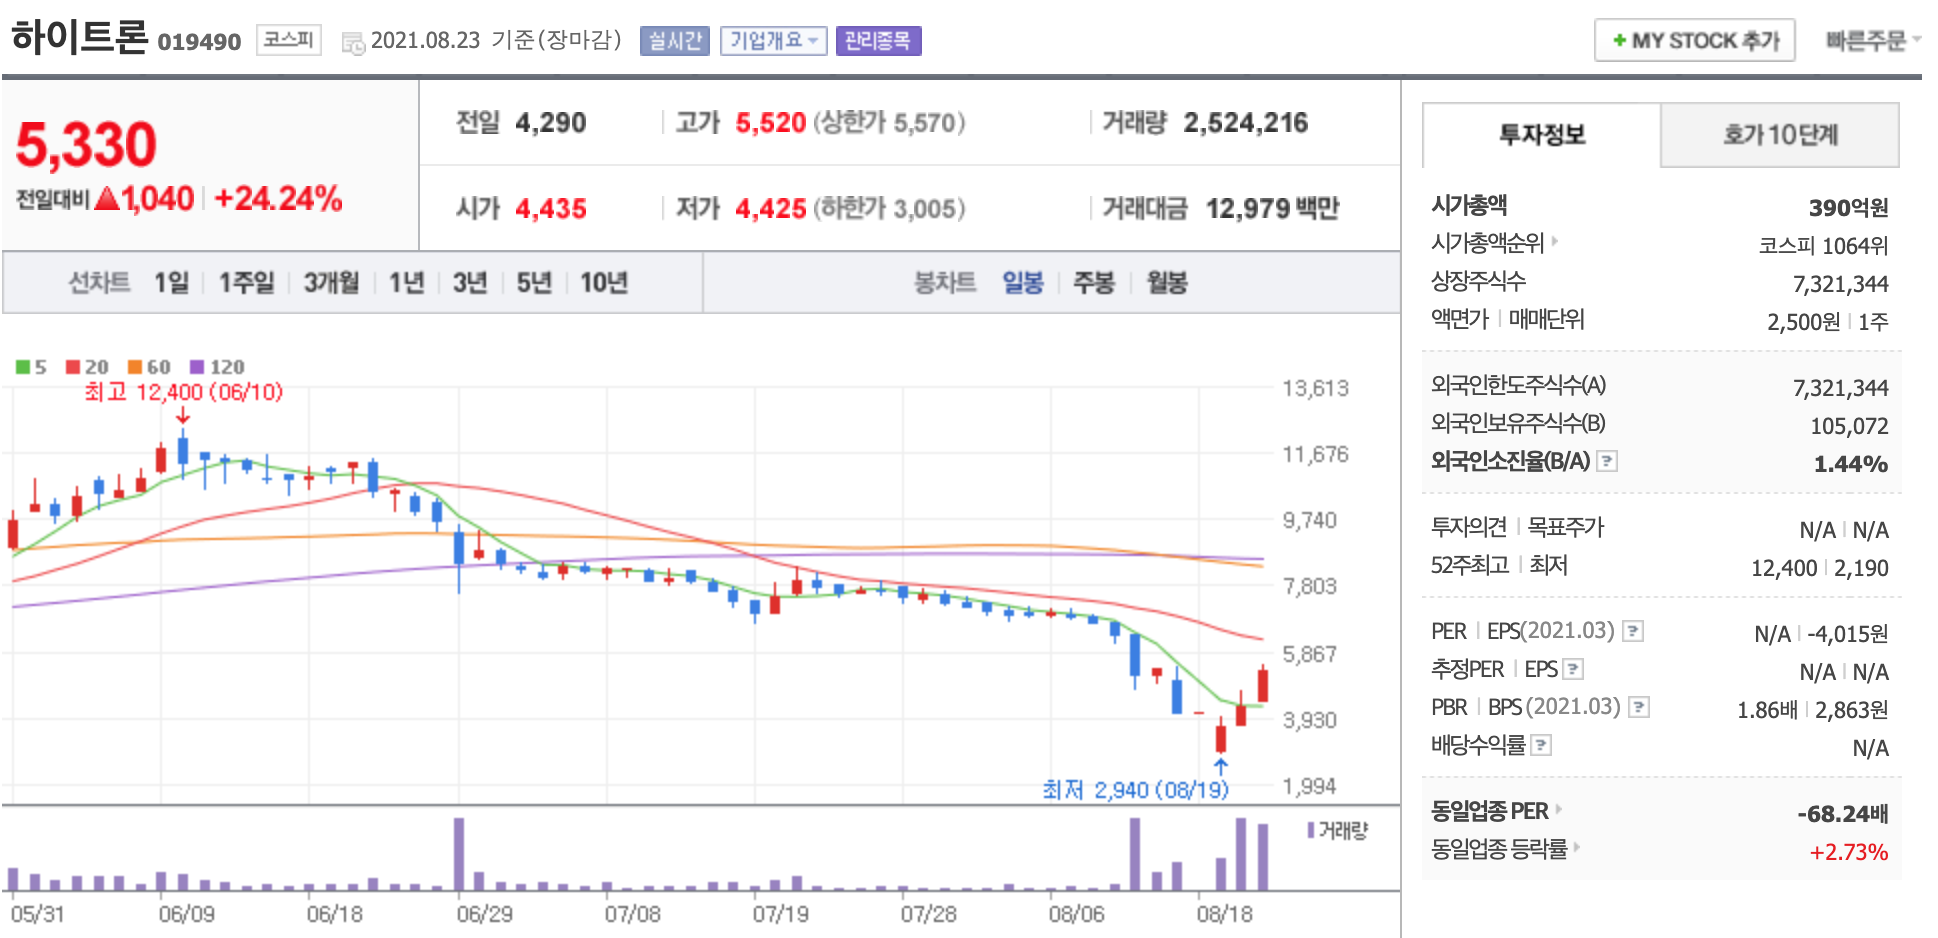The height and width of the screenshot is (938, 1938).
Task: Open help icon beside 배당수익률
Action: coord(1541,745)
